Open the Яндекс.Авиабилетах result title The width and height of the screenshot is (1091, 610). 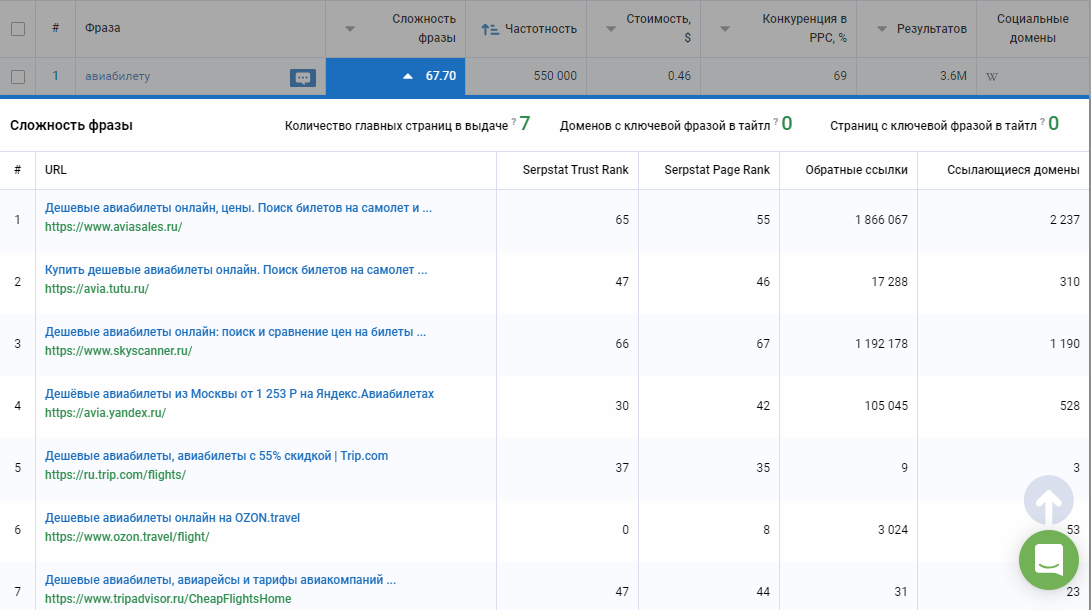point(239,394)
